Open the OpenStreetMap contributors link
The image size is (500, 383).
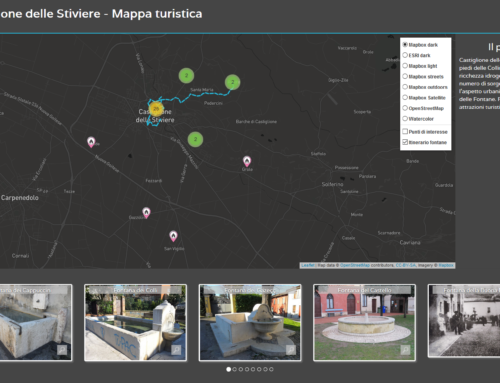[355, 265]
